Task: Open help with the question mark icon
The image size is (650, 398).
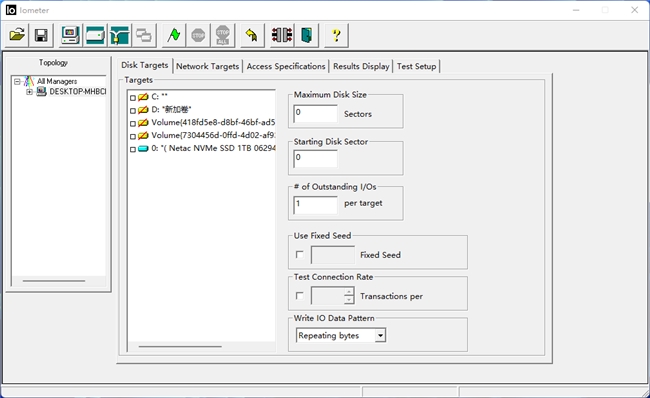Action: (x=336, y=35)
